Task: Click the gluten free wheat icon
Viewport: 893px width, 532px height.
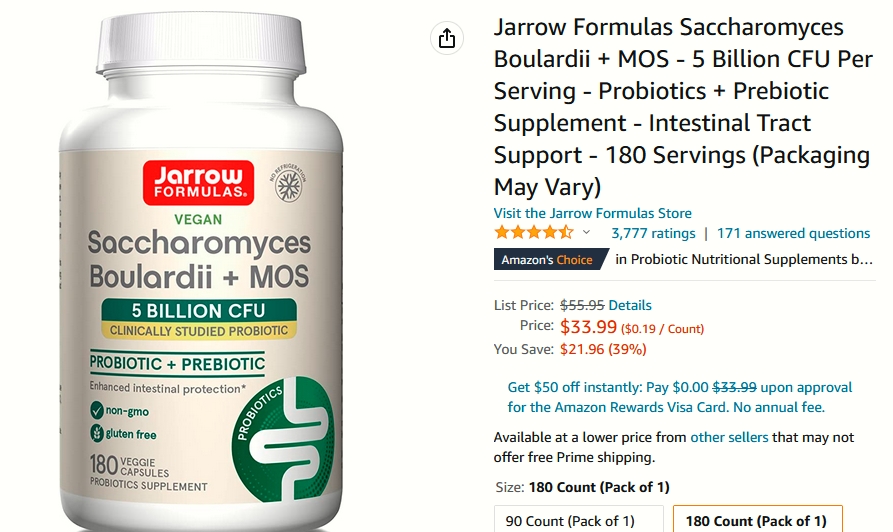Action: [97, 433]
